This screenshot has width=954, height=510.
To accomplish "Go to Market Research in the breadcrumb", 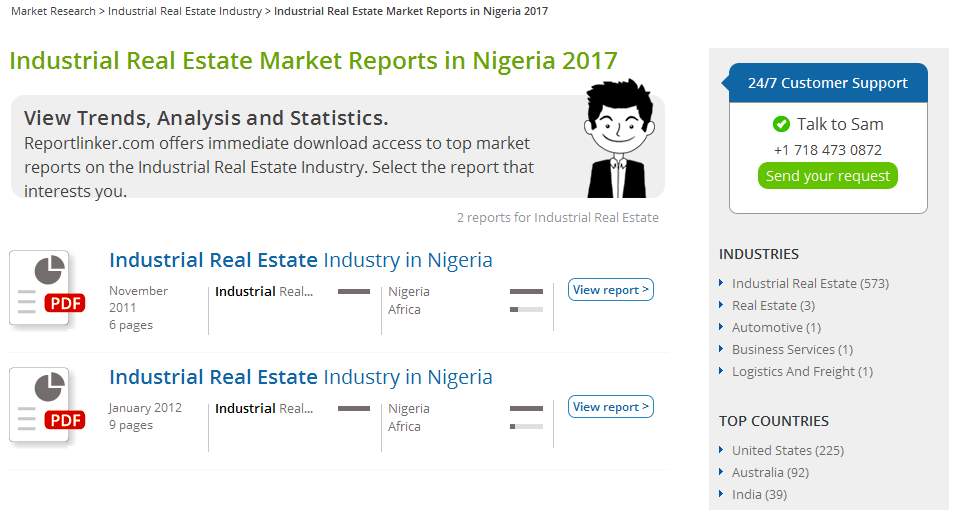I will pyautogui.click(x=53, y=11).
